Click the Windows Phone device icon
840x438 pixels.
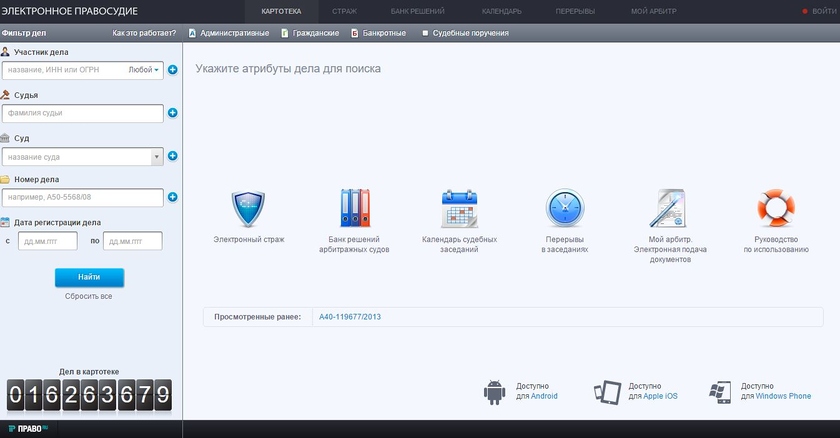(721, 390)
